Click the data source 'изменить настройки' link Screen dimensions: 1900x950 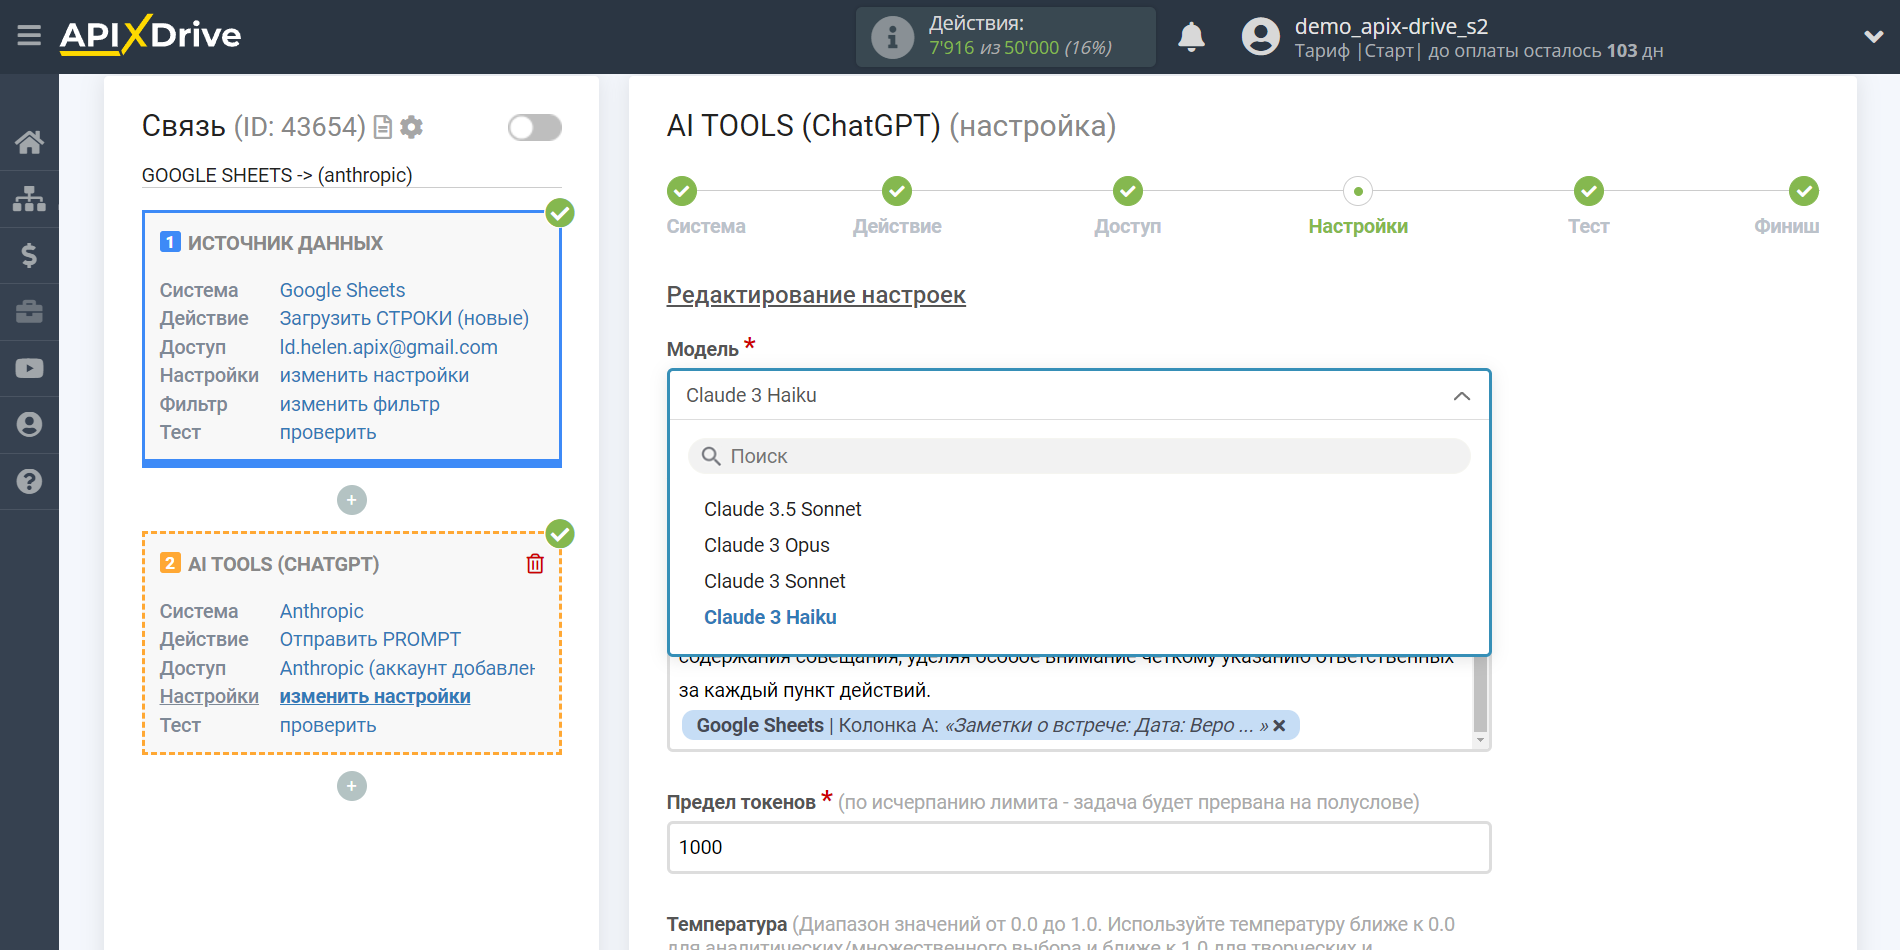(374, 375)
